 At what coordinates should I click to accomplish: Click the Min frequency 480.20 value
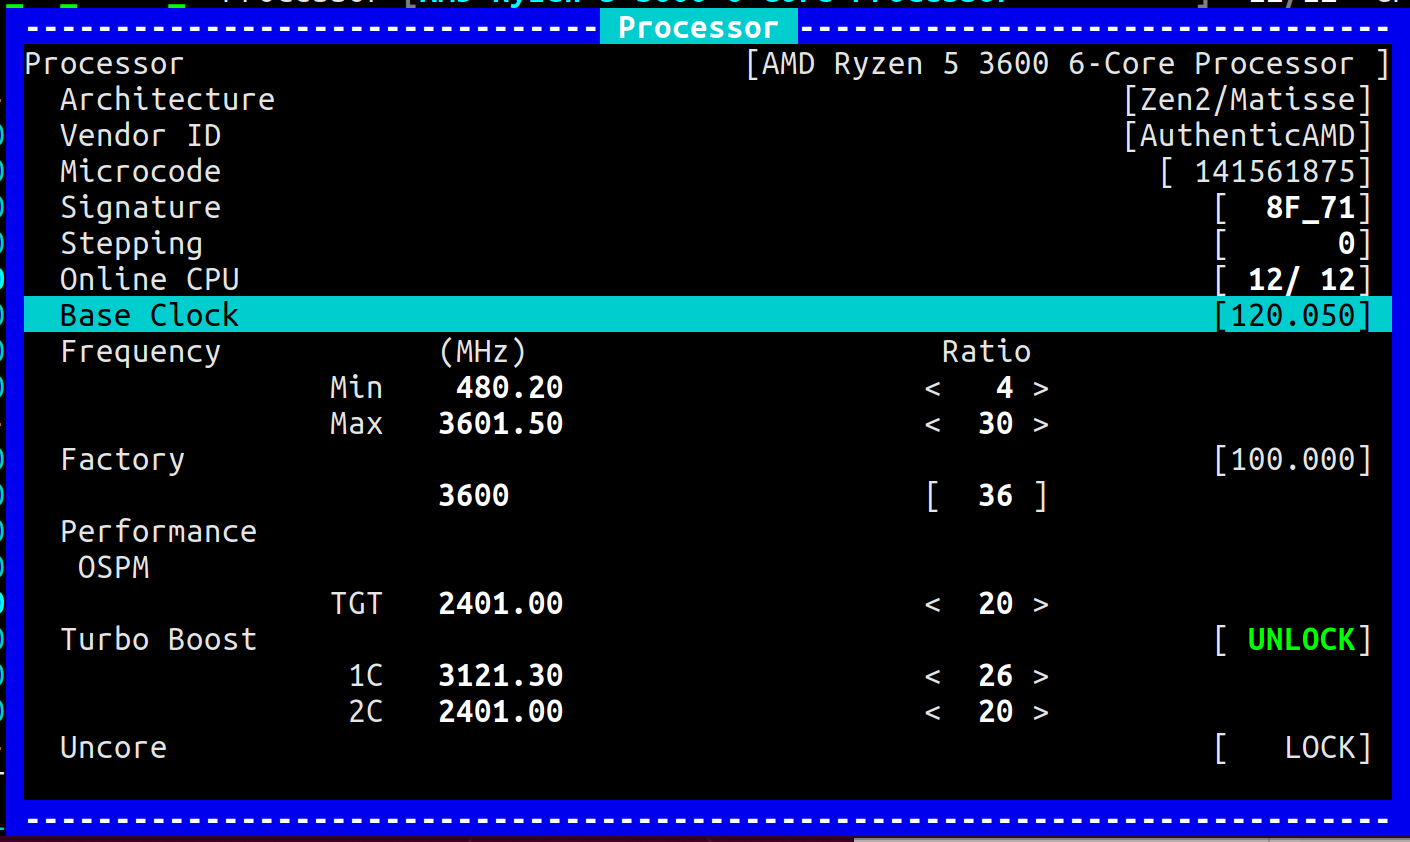click(510, 387)
